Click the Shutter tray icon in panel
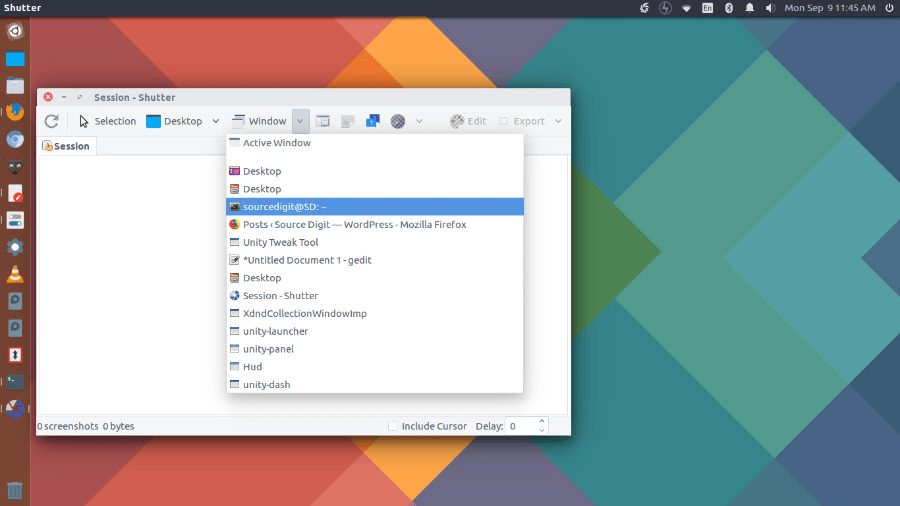This screenshot has width=900, height=506. (644, 8)
